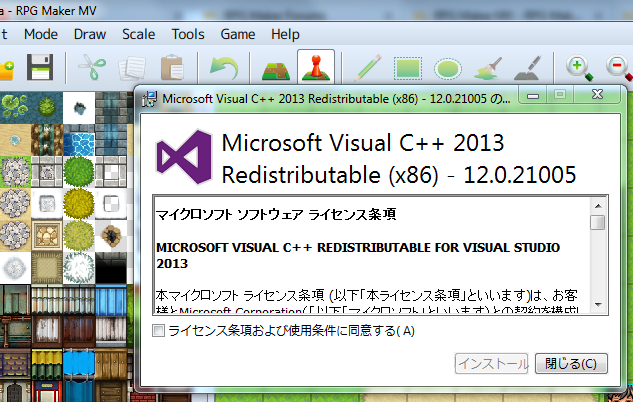633x402 pixels.
Task: Click the Zoom In magnifier
Action: point(579,68)
